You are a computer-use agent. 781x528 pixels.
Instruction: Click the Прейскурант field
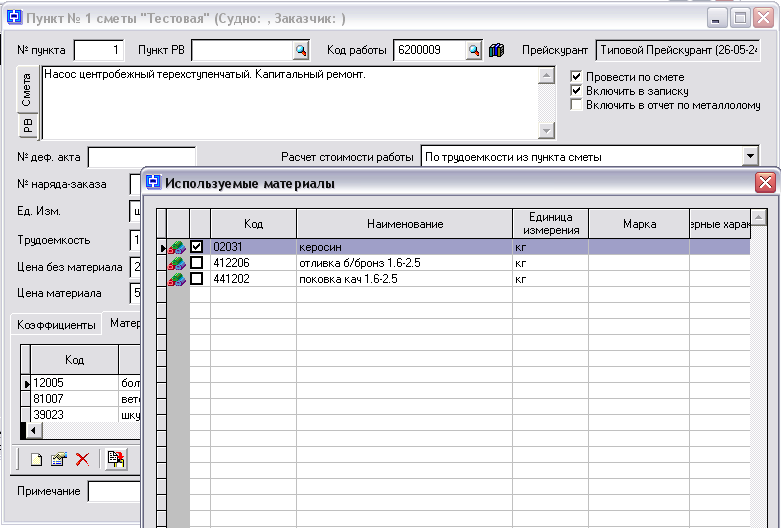678,50
